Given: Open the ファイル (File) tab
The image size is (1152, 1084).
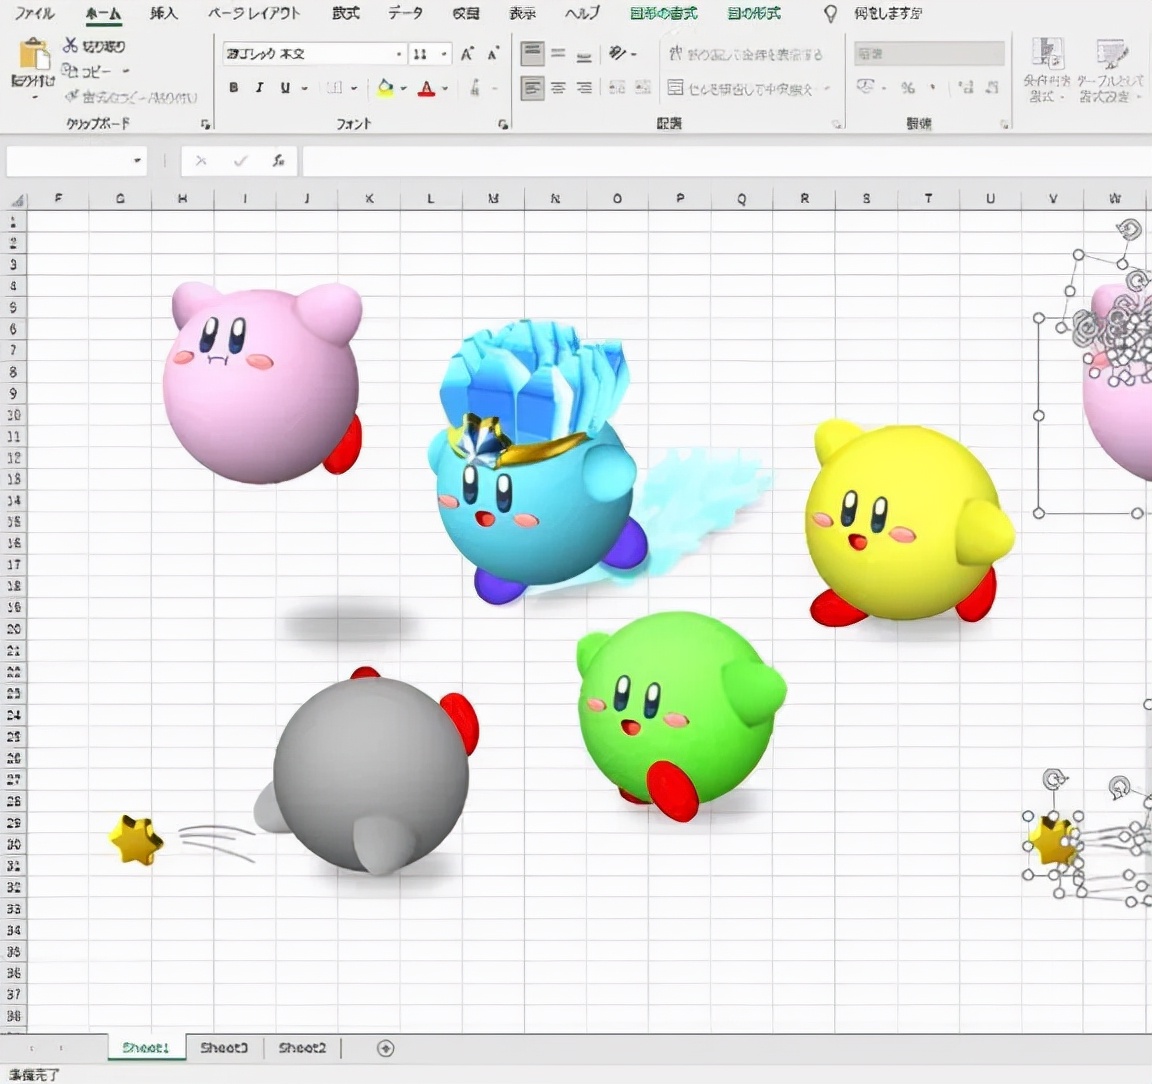Looking at the screenshot, I should (35, 13).
